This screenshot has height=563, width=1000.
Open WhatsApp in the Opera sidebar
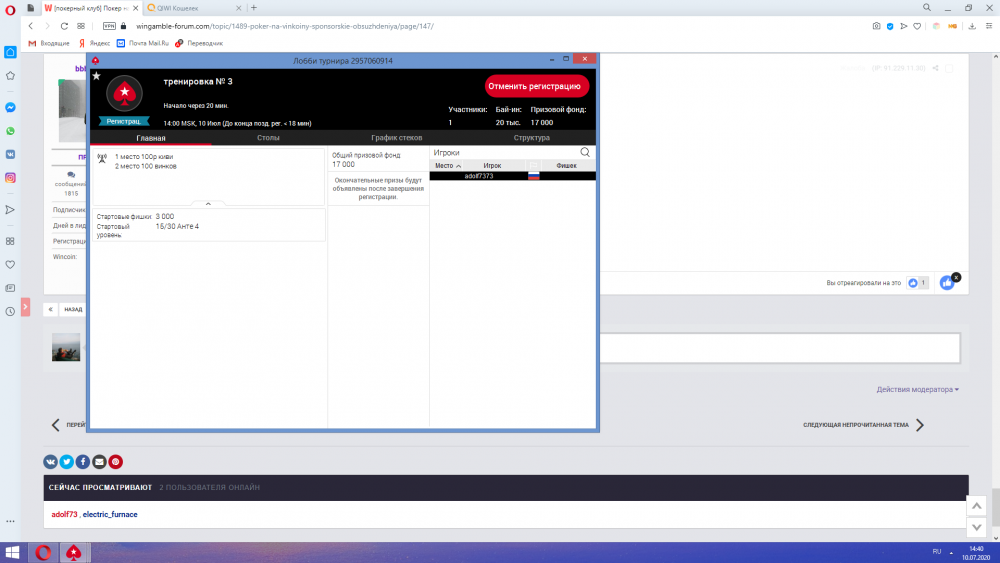click(10, 131)
